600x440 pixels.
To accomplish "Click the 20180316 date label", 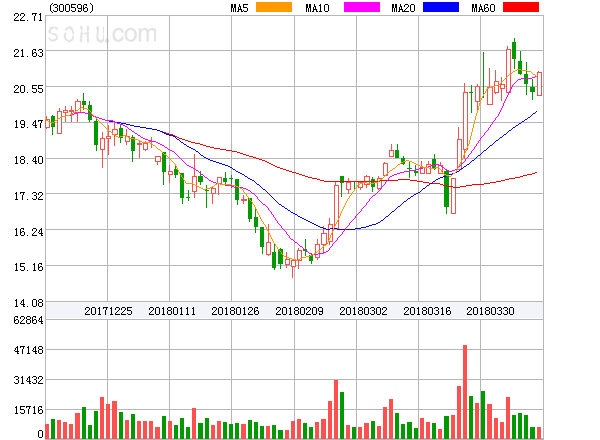I will coord(427,311).
